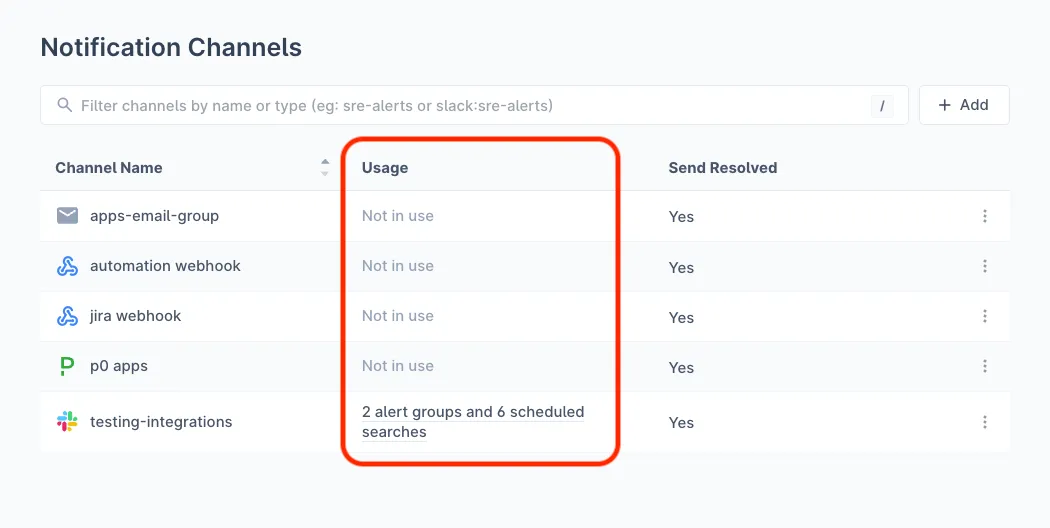Sort the list by Channel Name arrows
The width and height of the screenshot is (1050, 528).
click(325, 168)
